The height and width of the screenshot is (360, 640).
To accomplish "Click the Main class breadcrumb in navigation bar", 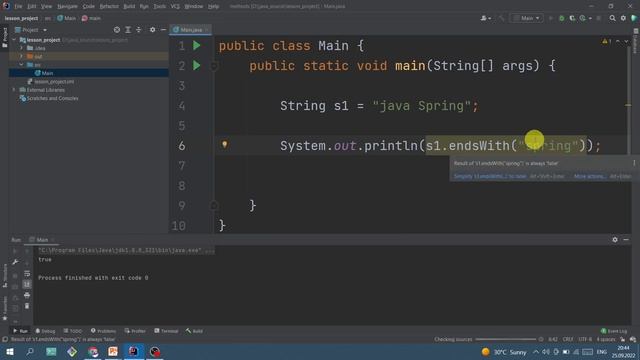I will tap(67, 18).
